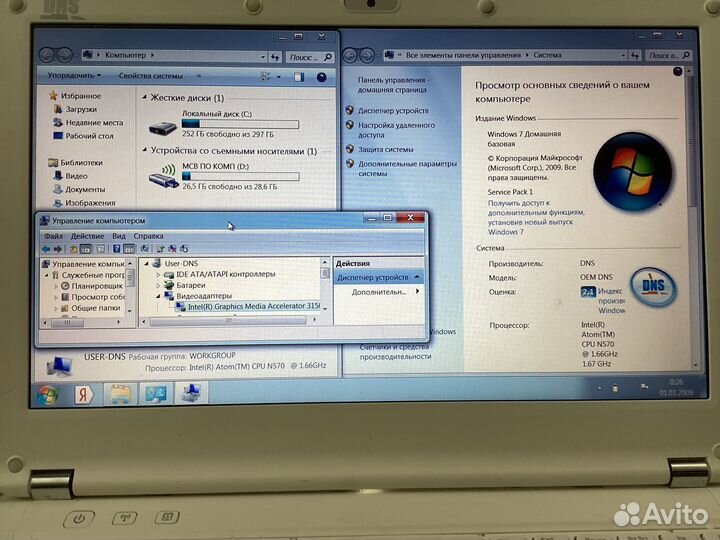The width and height of the screenshot is (720, 540).
Task: Collapse the Жесткие диски group
Action: 144,99
